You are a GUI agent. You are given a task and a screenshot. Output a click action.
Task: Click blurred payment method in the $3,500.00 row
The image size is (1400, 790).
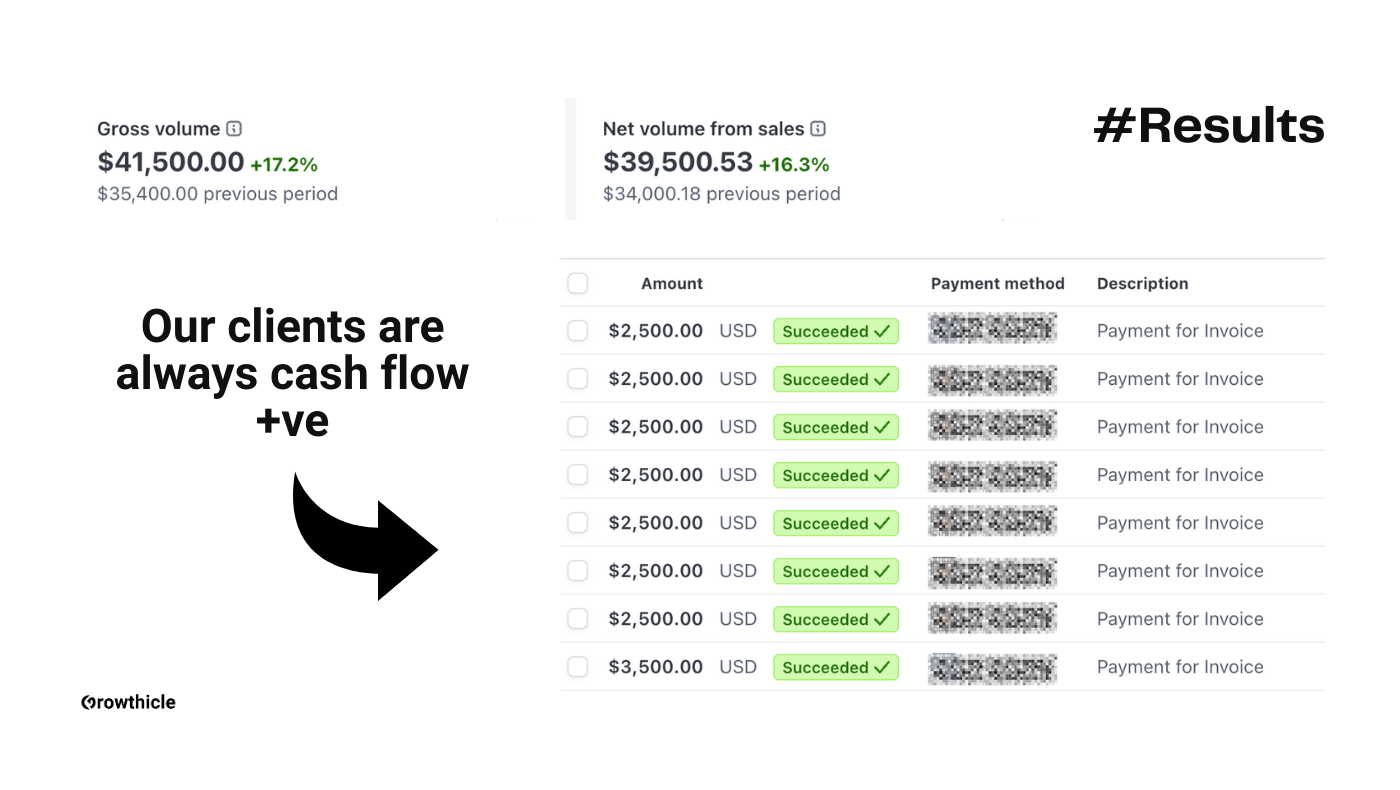(992, 667)
